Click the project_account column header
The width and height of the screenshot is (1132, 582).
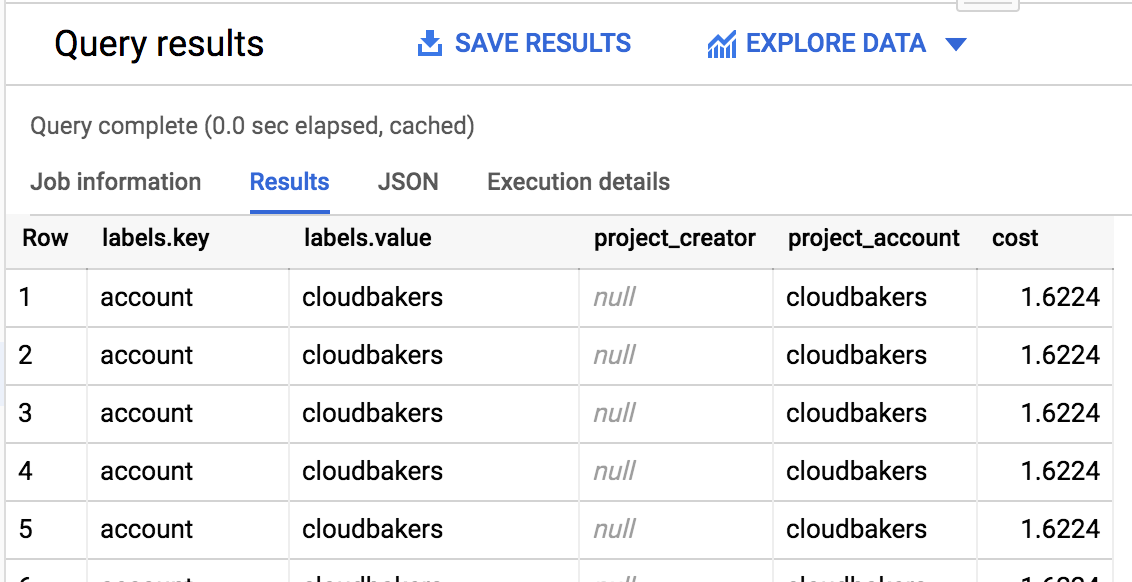pyautogui.click(x=872, y=238)
